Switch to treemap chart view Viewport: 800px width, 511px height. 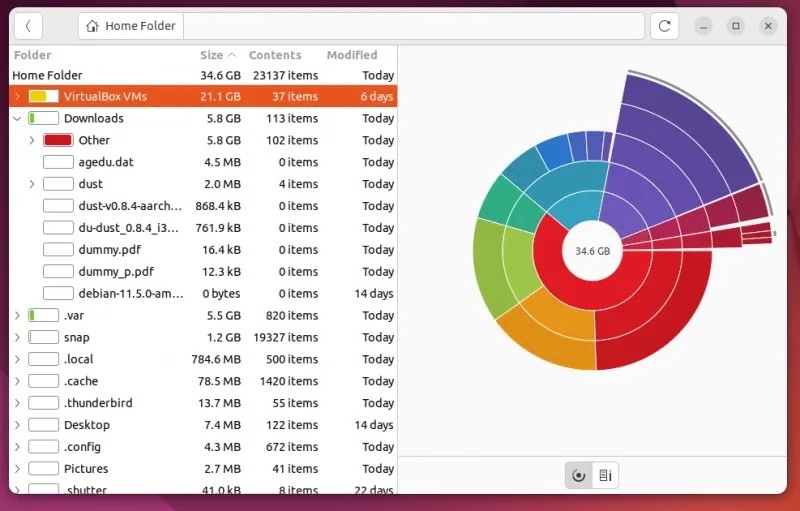click(605, 475)
